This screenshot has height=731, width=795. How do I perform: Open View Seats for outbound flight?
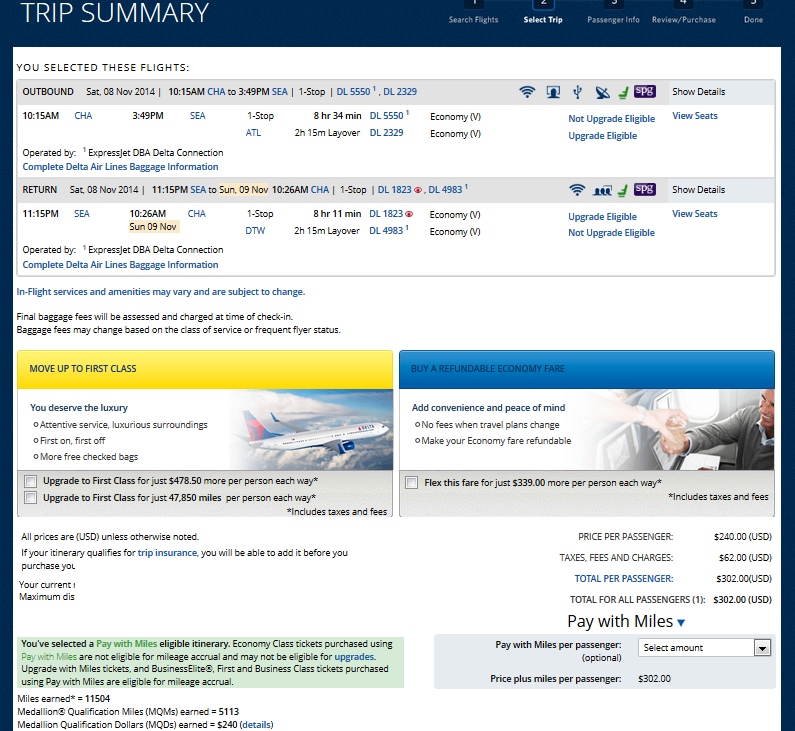click(694, 116)
